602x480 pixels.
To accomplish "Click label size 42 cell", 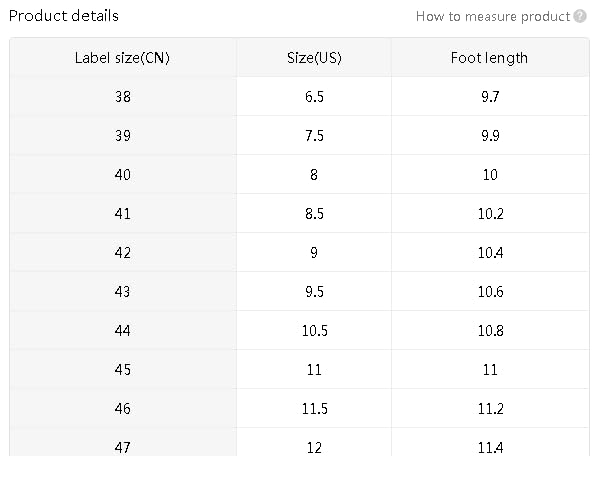I will (x=123, y=253).
